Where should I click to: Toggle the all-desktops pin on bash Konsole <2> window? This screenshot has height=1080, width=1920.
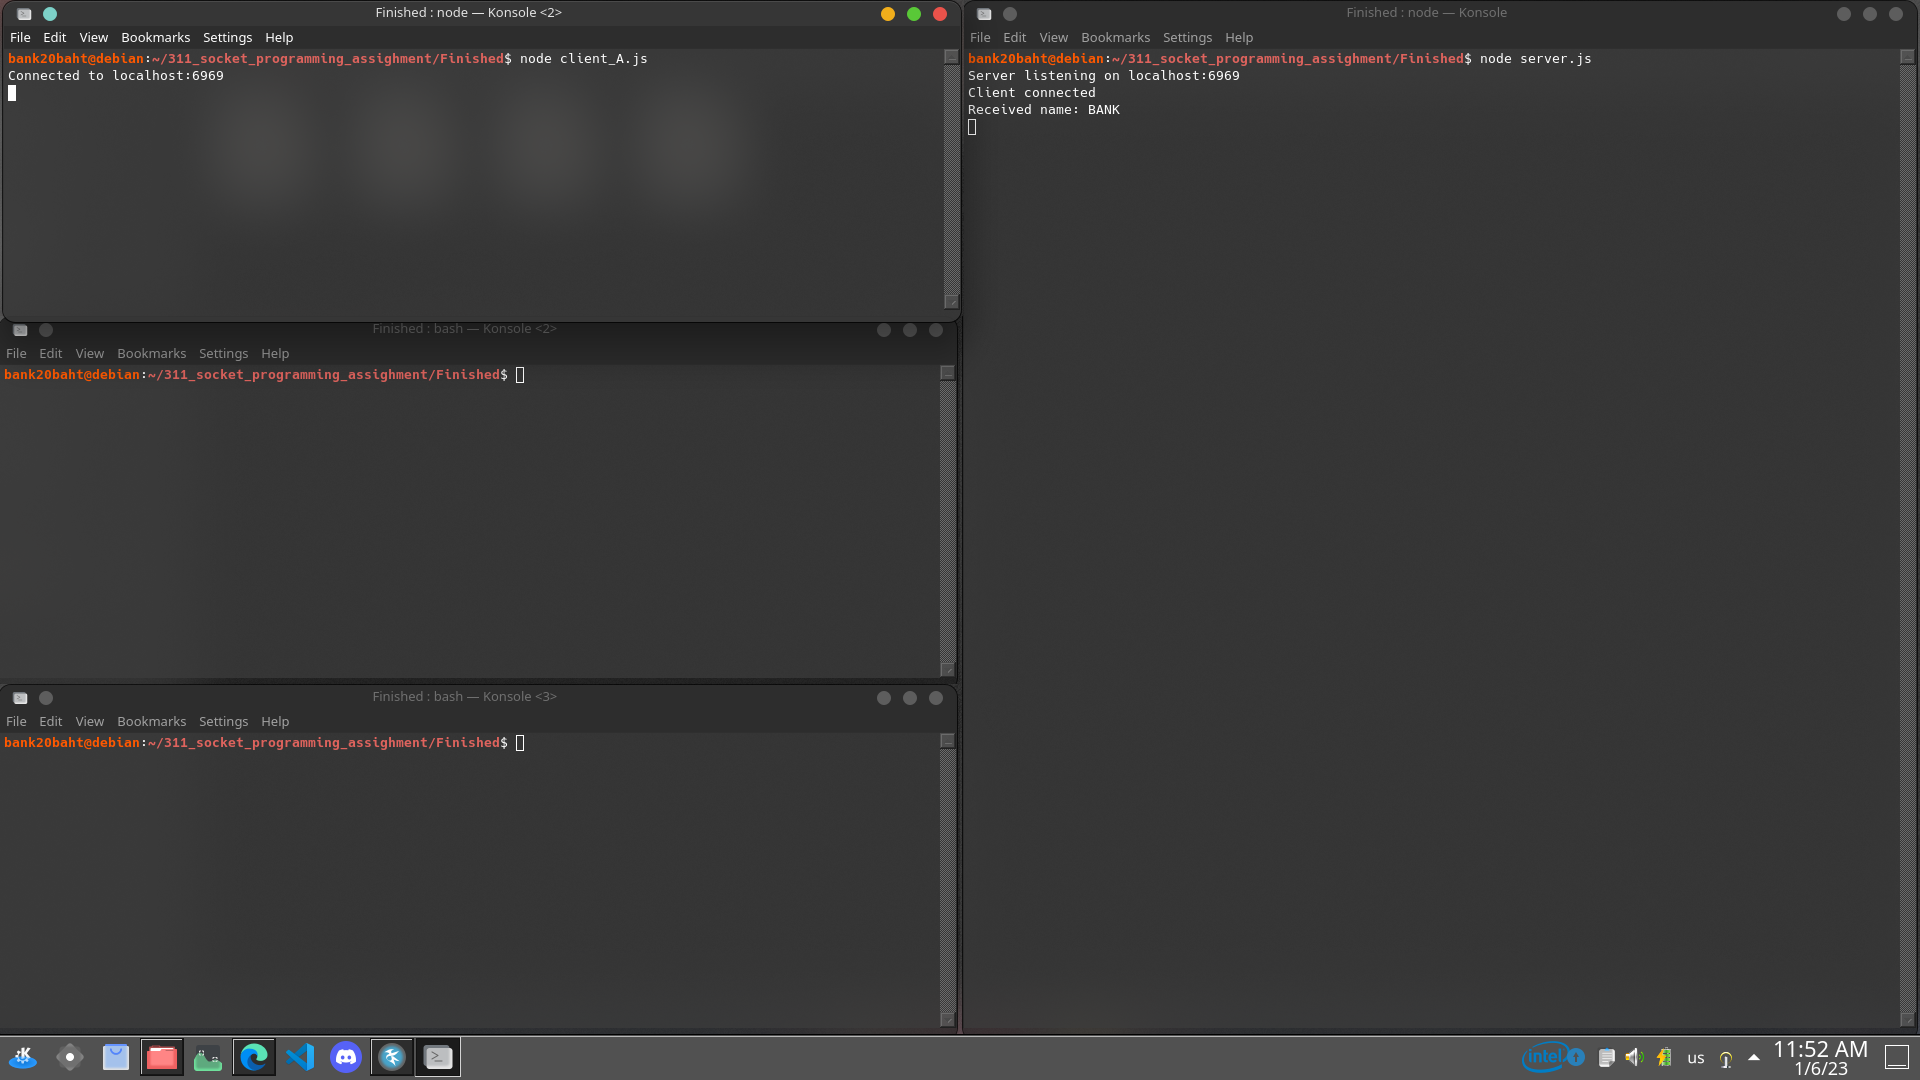[46, 330]
